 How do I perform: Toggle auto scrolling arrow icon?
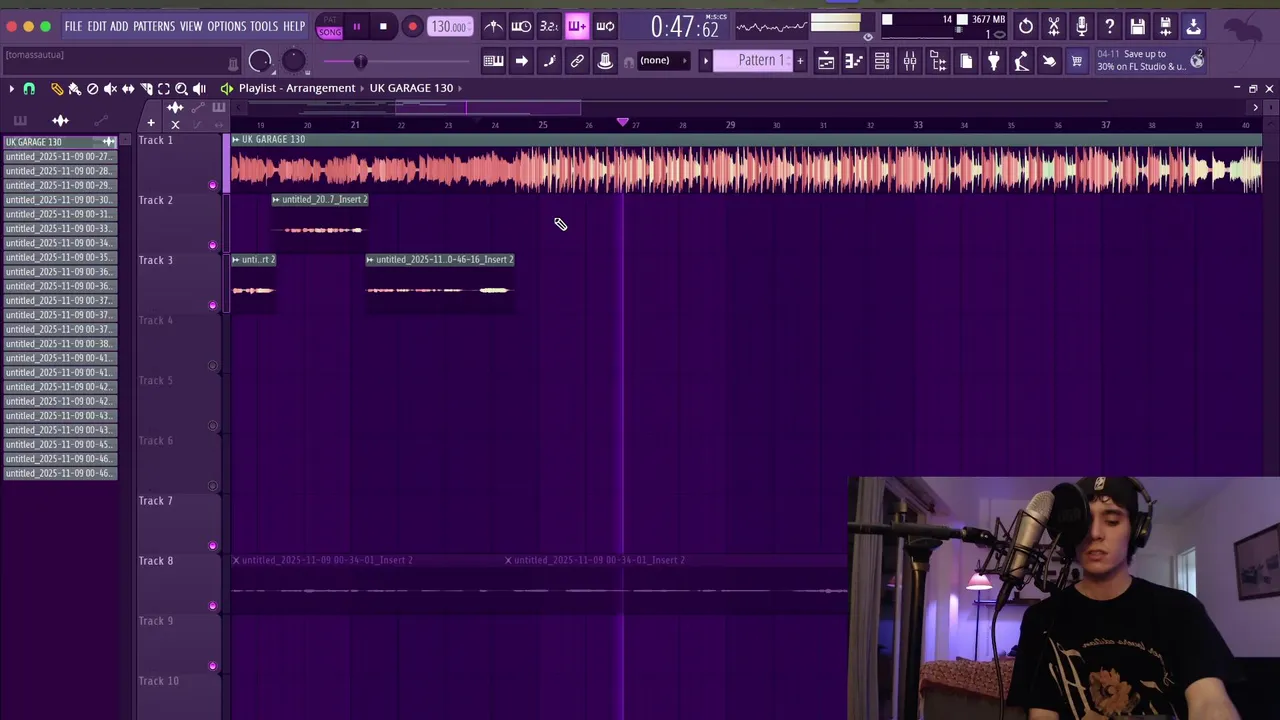point(521,62)
